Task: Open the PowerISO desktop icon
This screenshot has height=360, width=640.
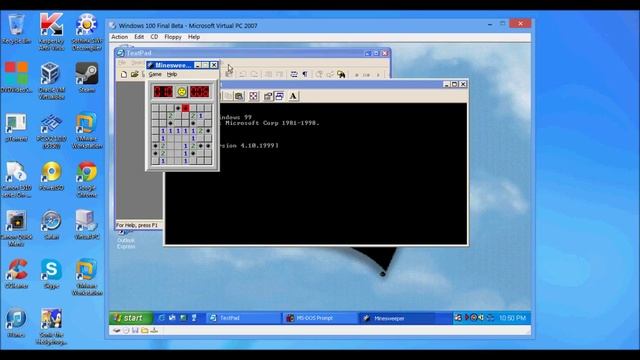Action: pyautogui.click(x=51, y=176)
